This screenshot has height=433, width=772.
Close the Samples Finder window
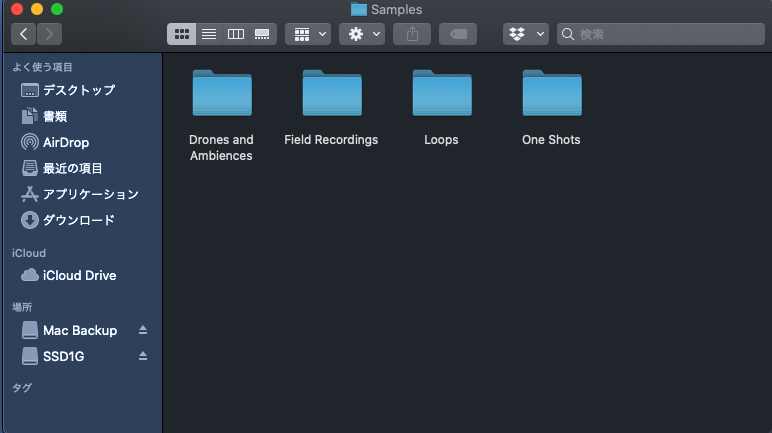(17, 9)
